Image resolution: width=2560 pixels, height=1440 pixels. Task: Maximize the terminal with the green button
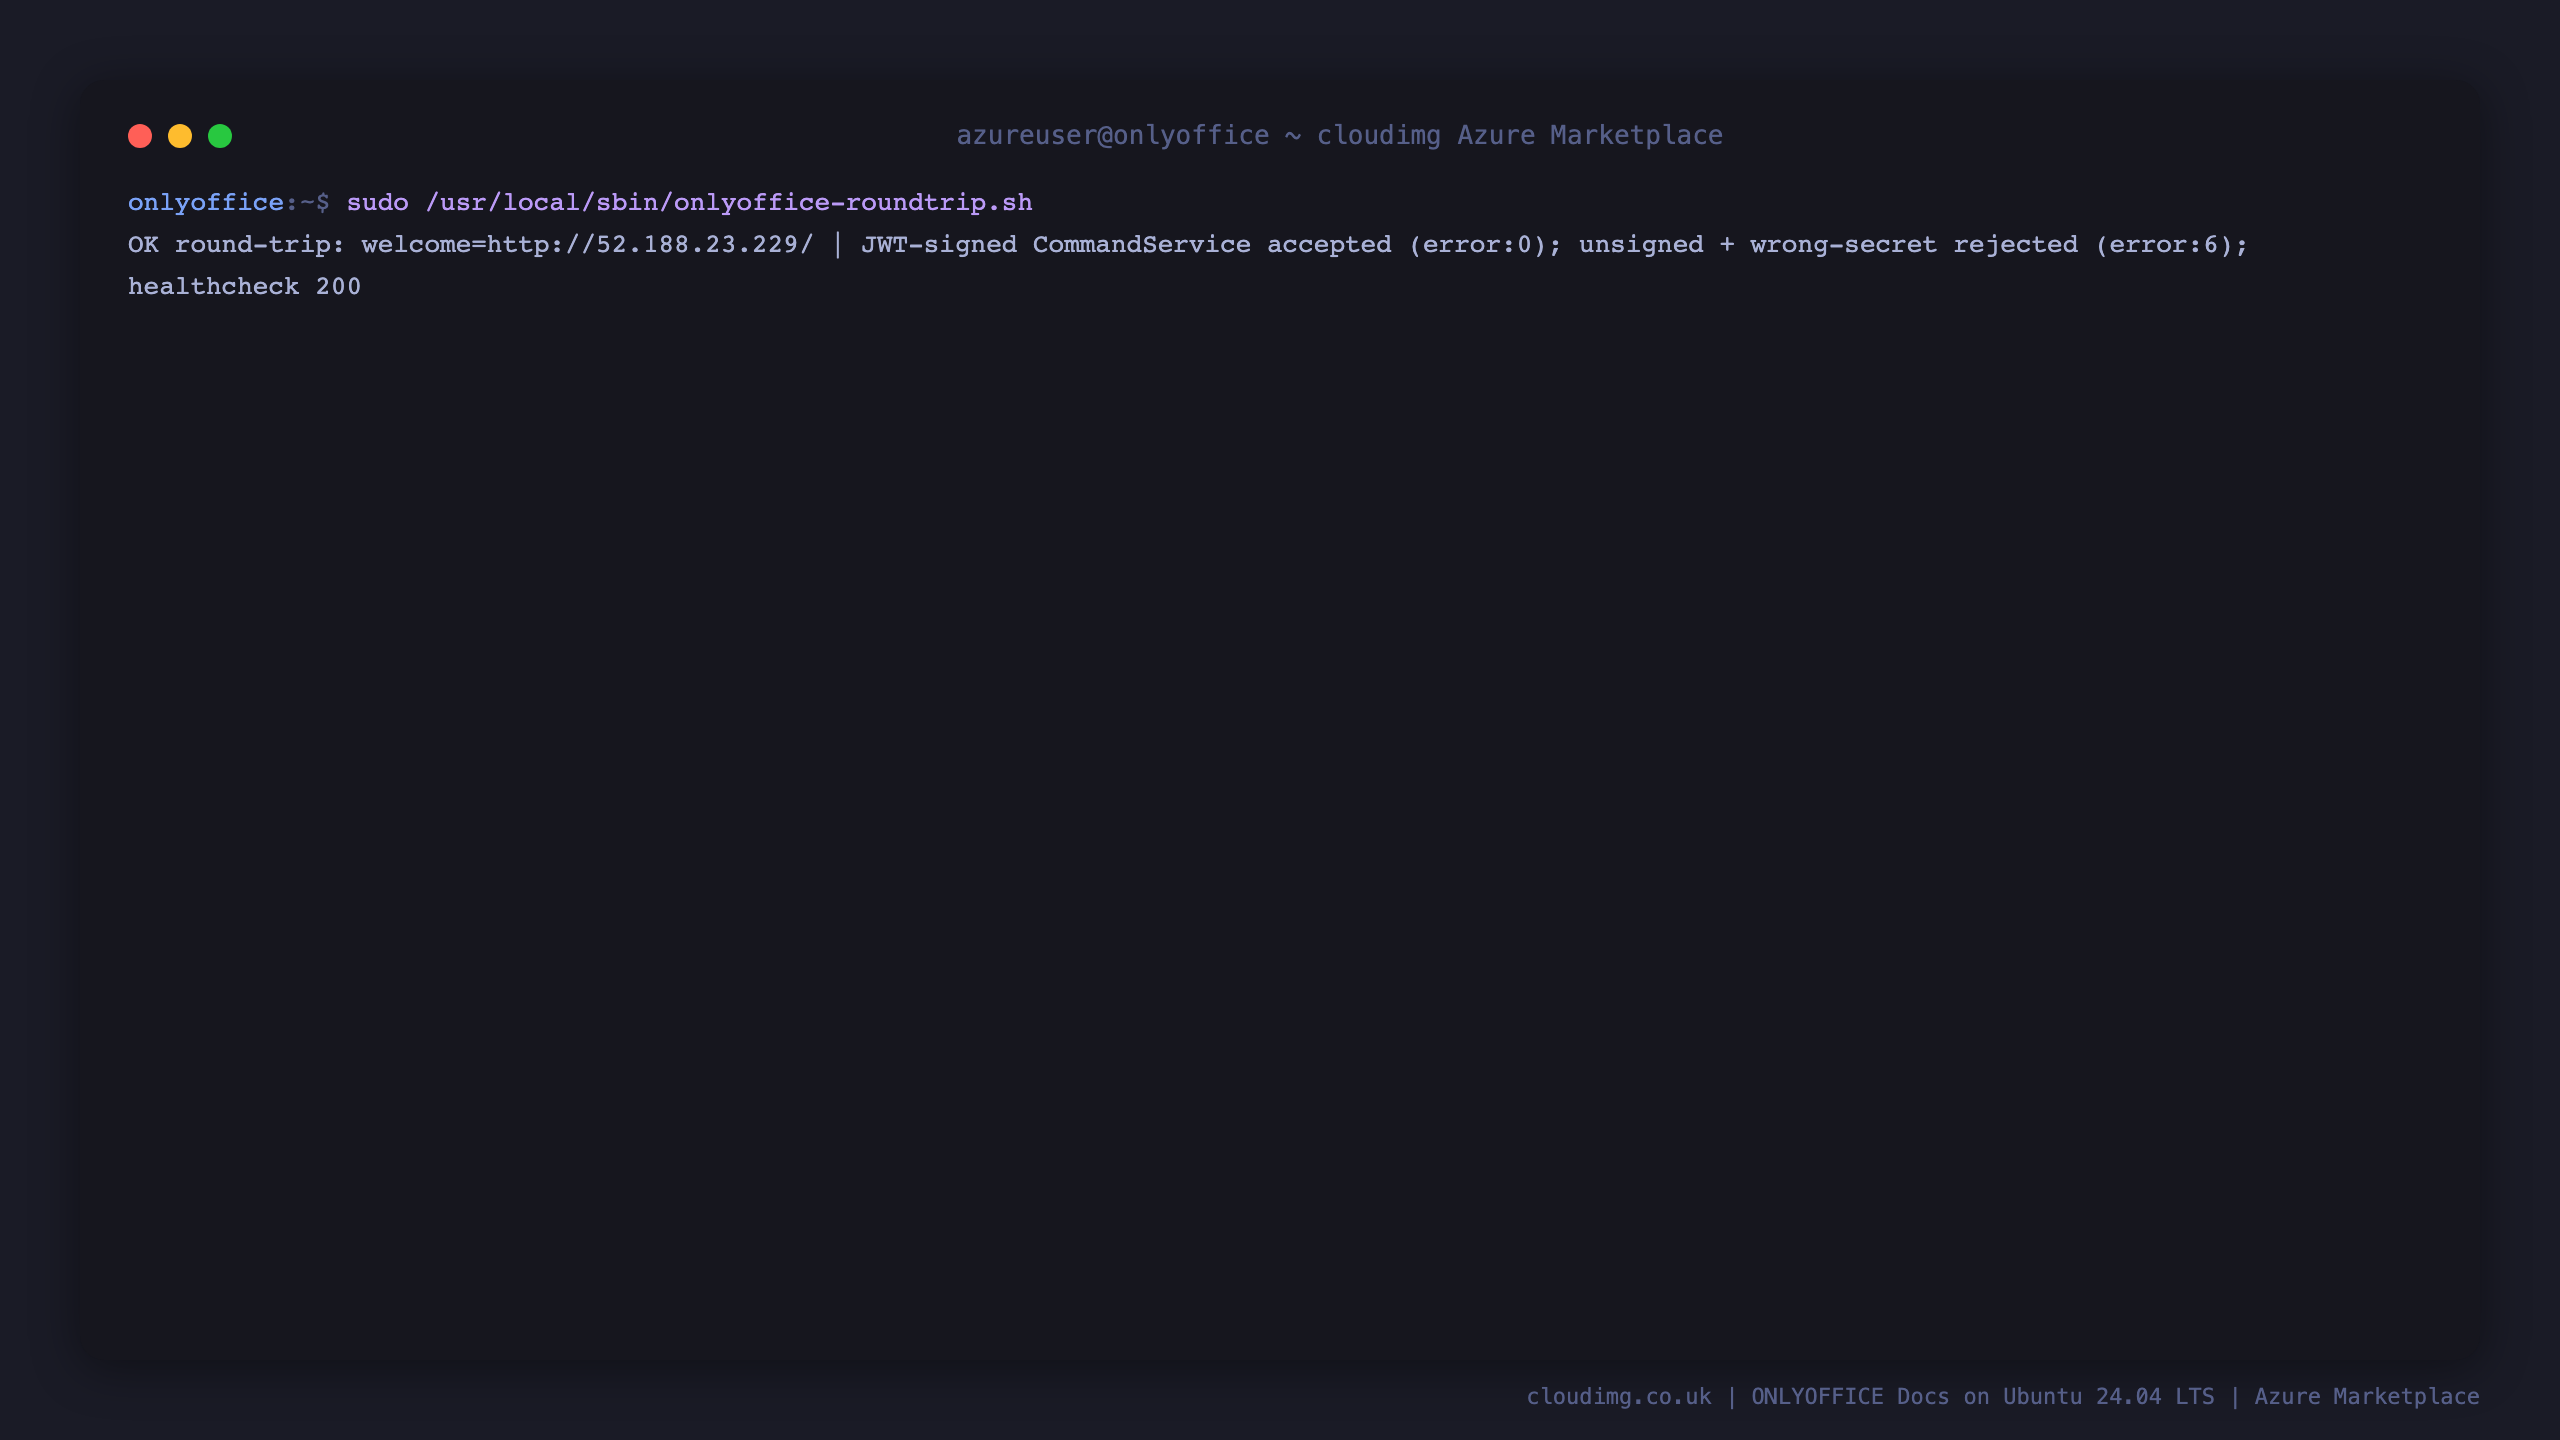(220, 136)
